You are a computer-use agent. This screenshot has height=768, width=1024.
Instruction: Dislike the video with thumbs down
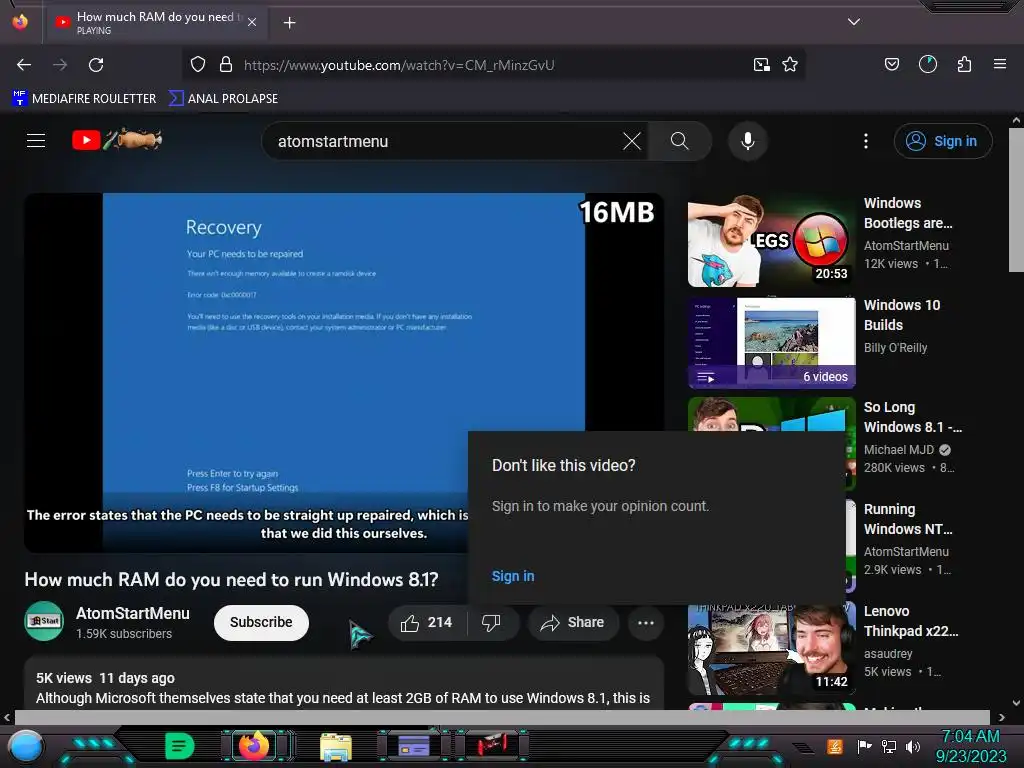coord(492,622)
